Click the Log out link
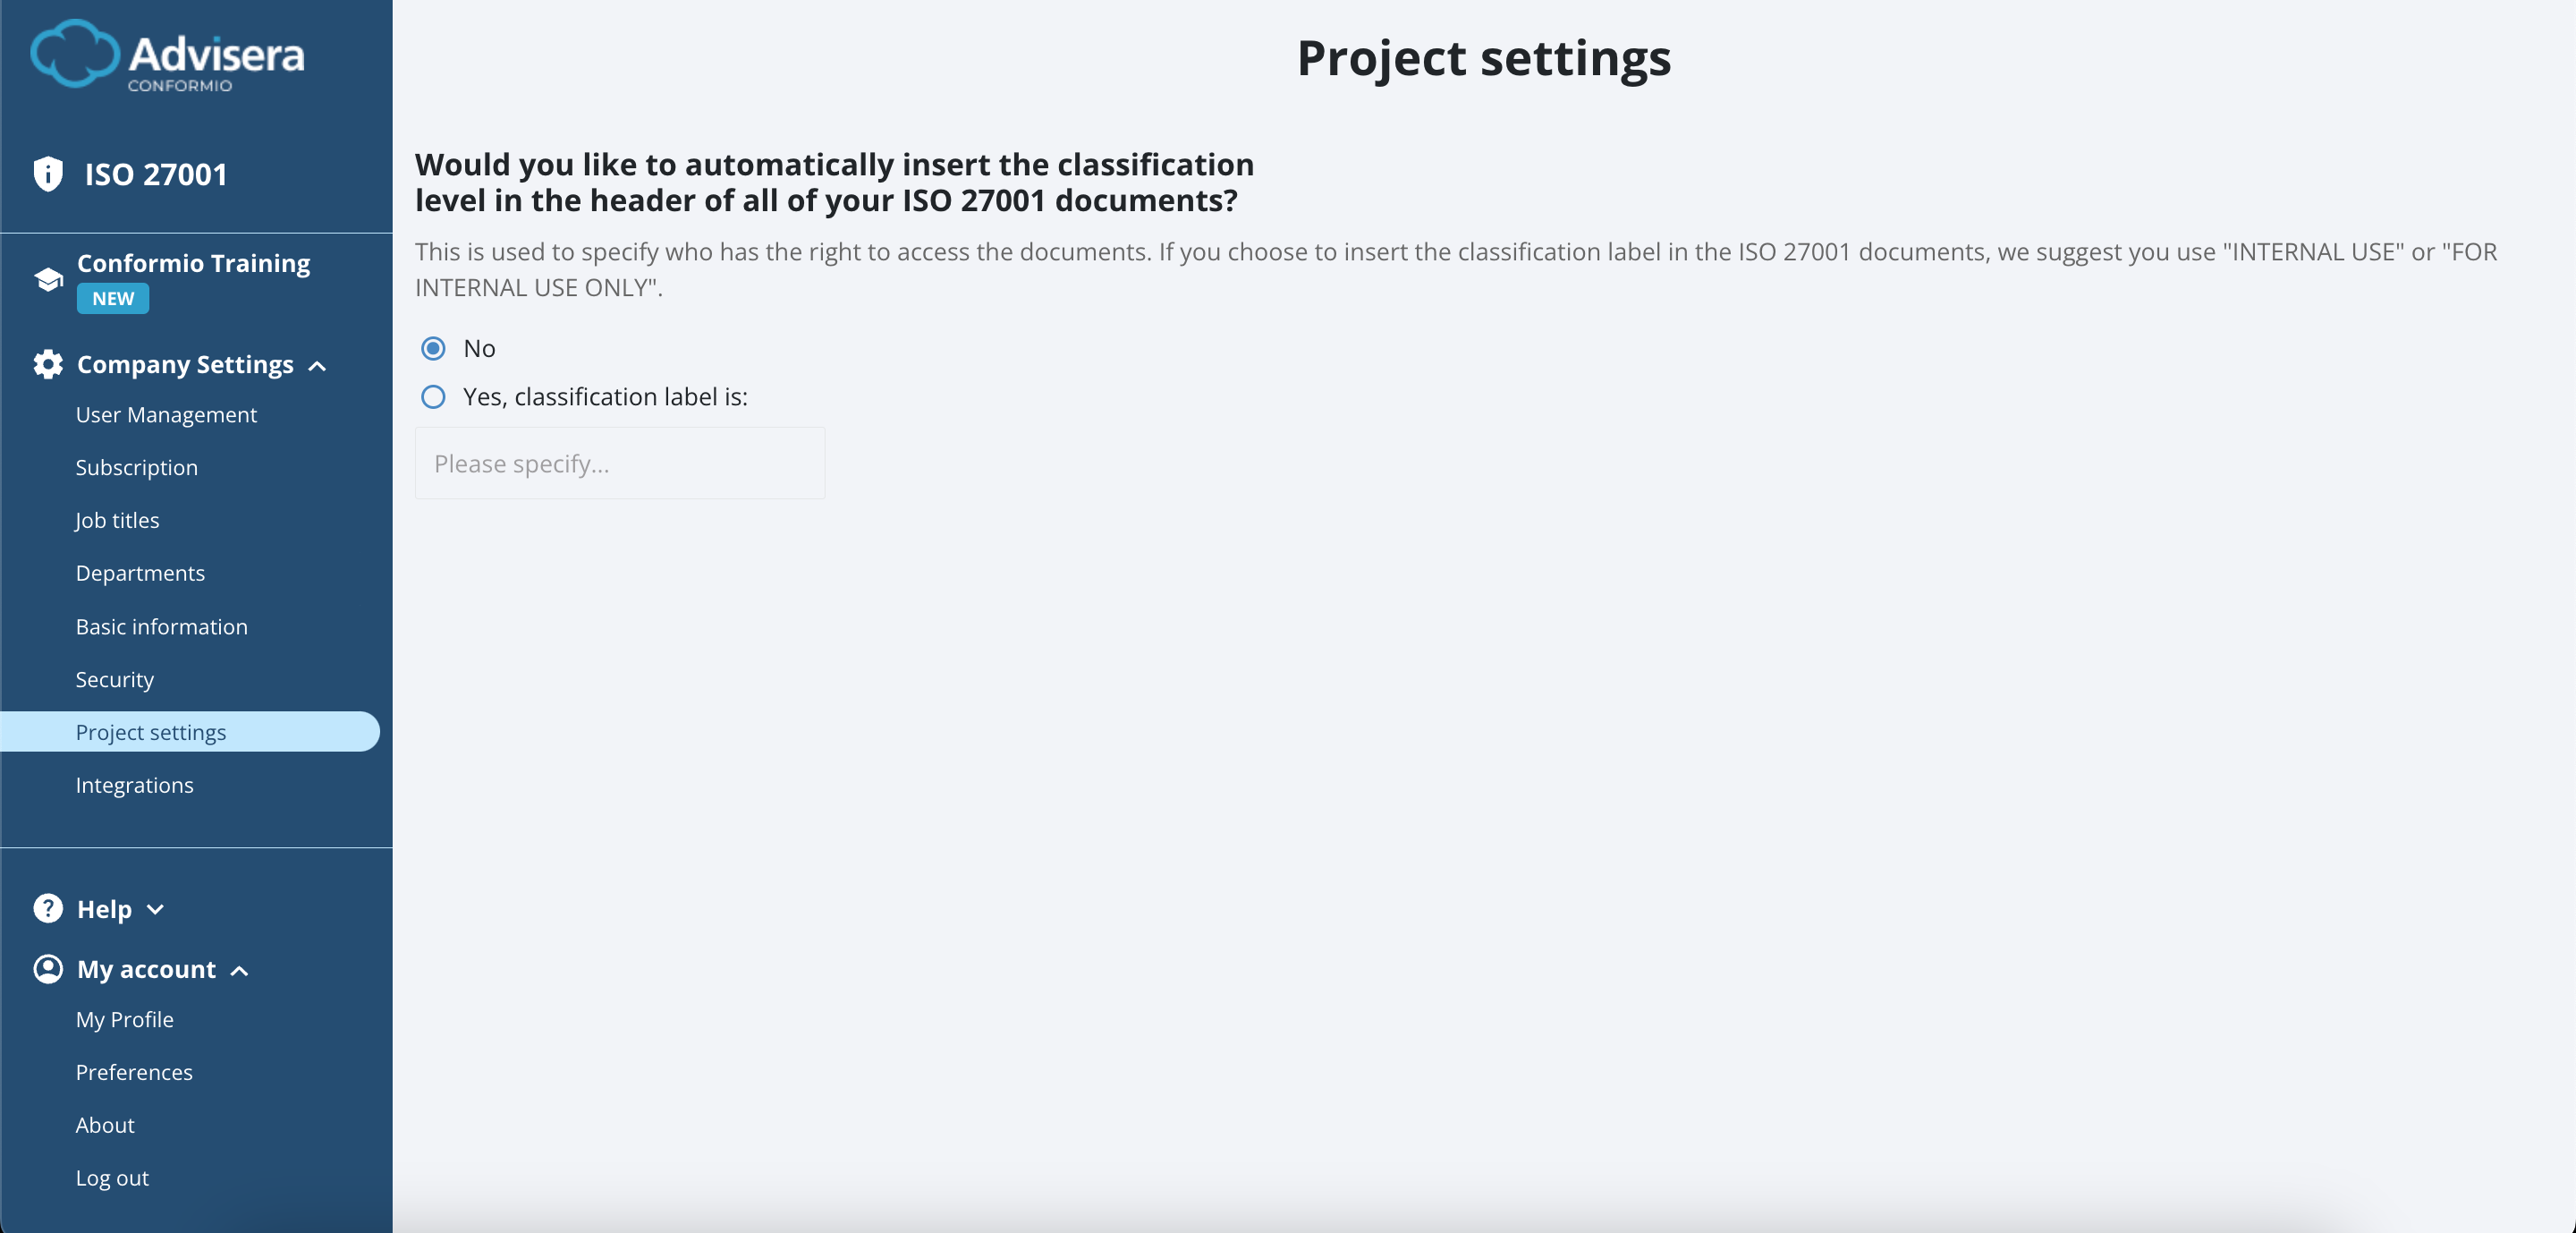This screenshot has height=1233, width=2576. (x=112, y=1177)
